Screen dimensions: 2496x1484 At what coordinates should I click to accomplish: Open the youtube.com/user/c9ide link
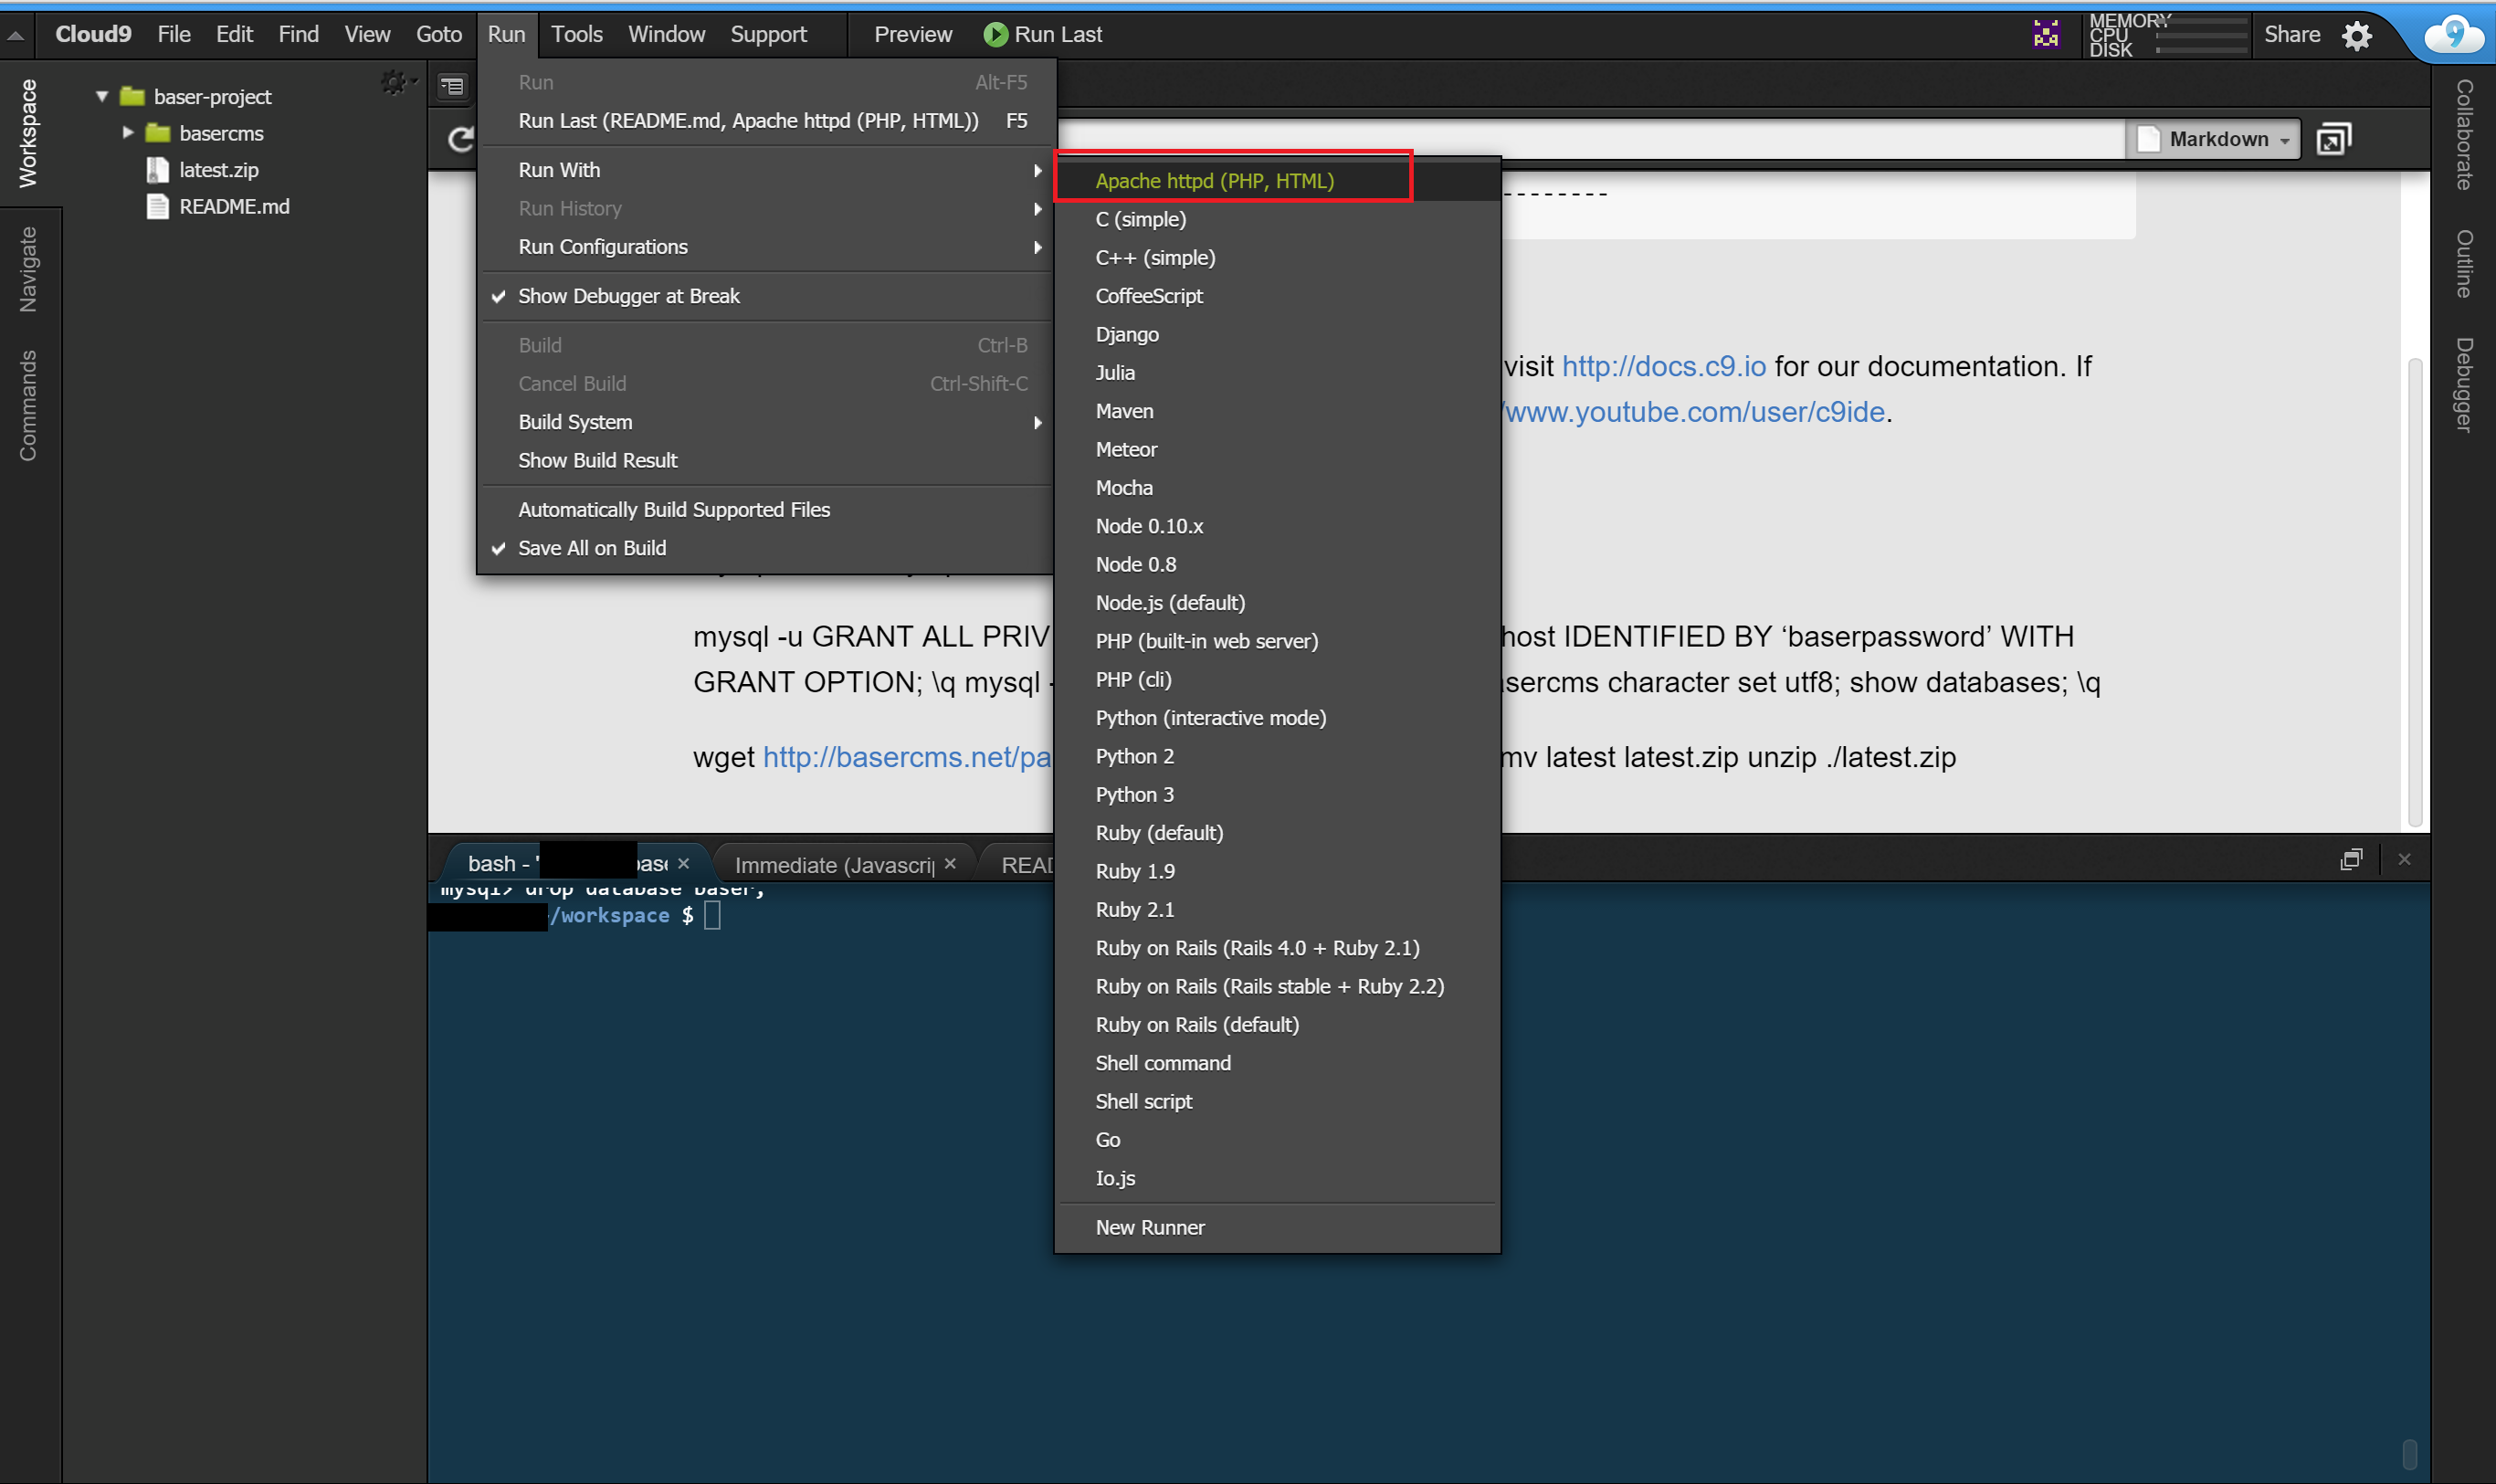coord(1695,412)
